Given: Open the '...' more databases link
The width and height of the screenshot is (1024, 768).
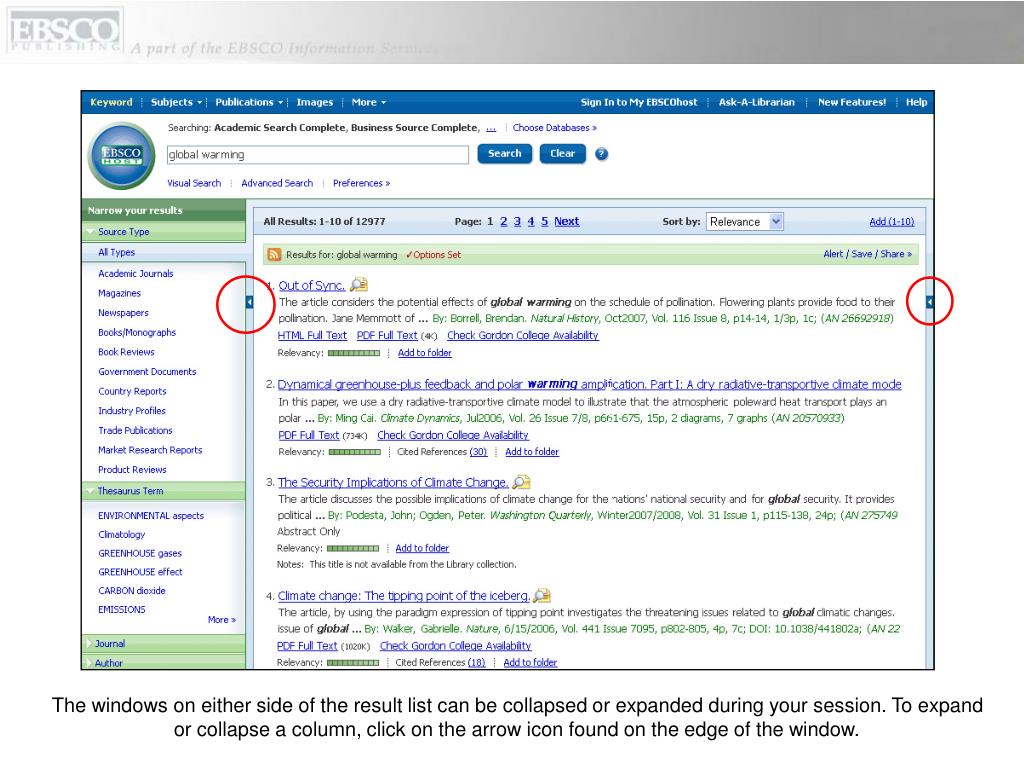Looking at the screenshot, I should 491,128.
